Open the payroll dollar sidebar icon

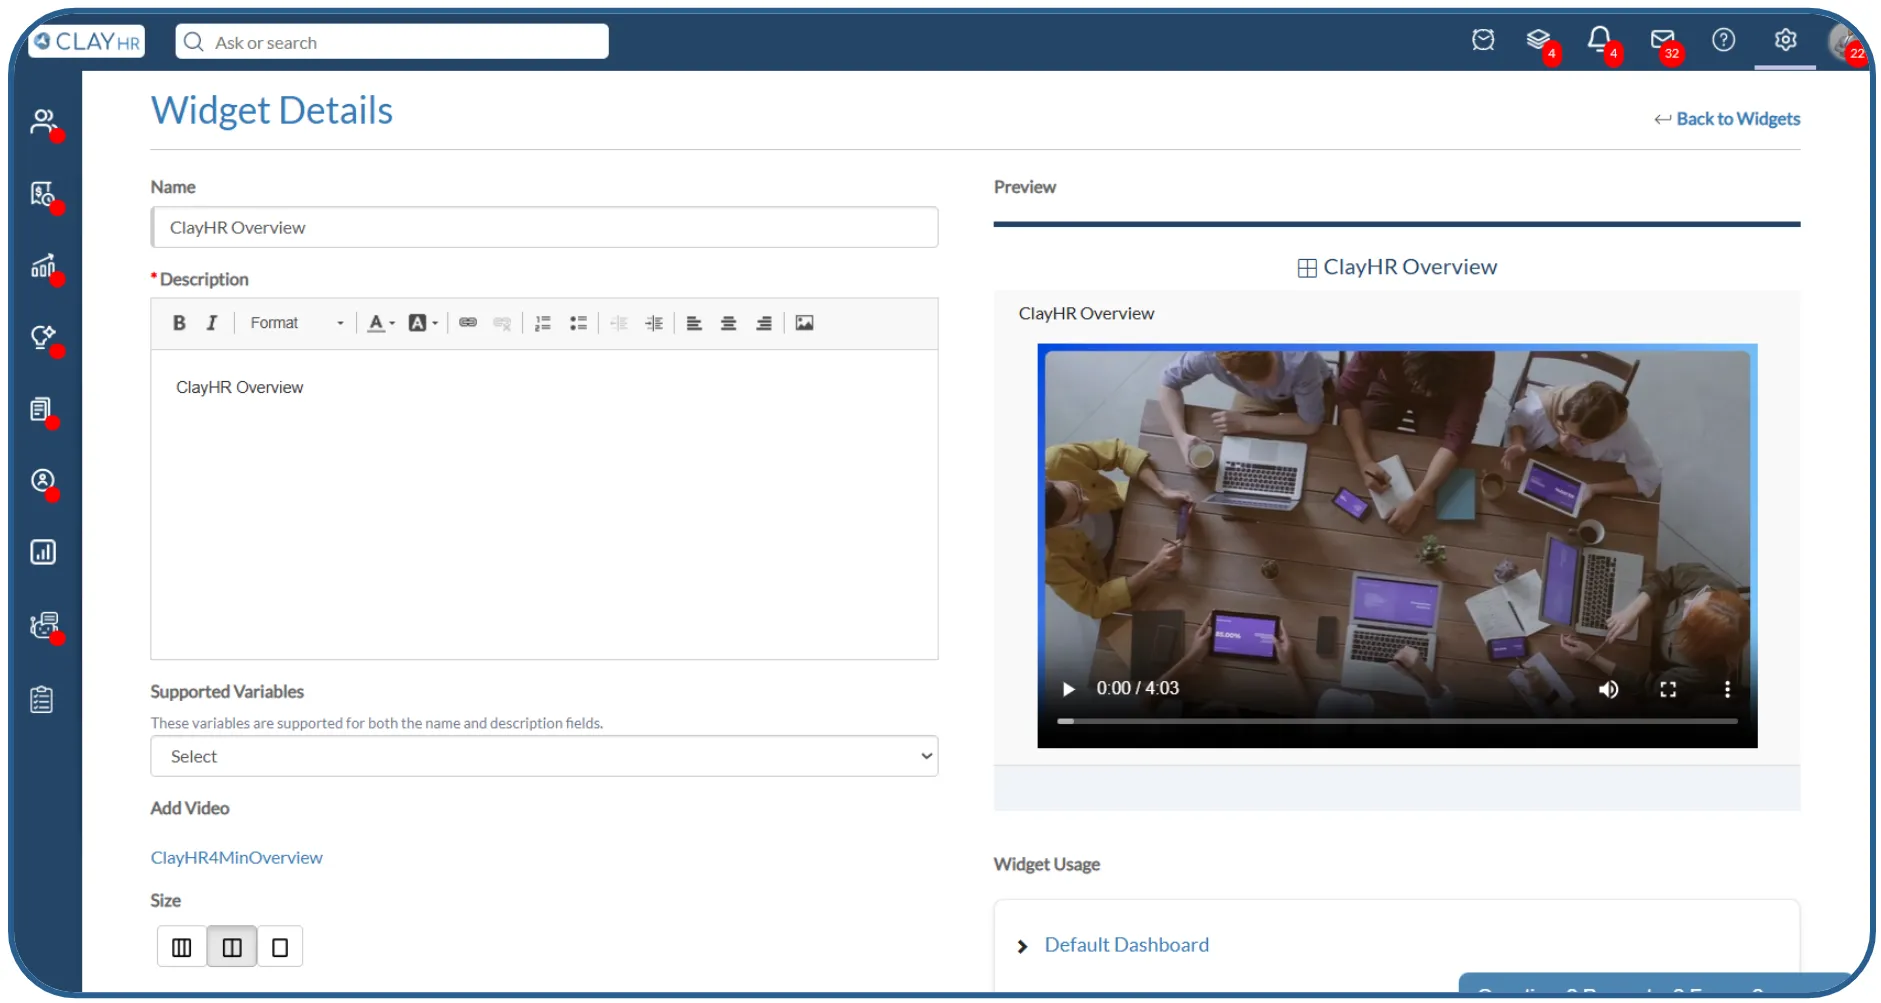point(43,194)
